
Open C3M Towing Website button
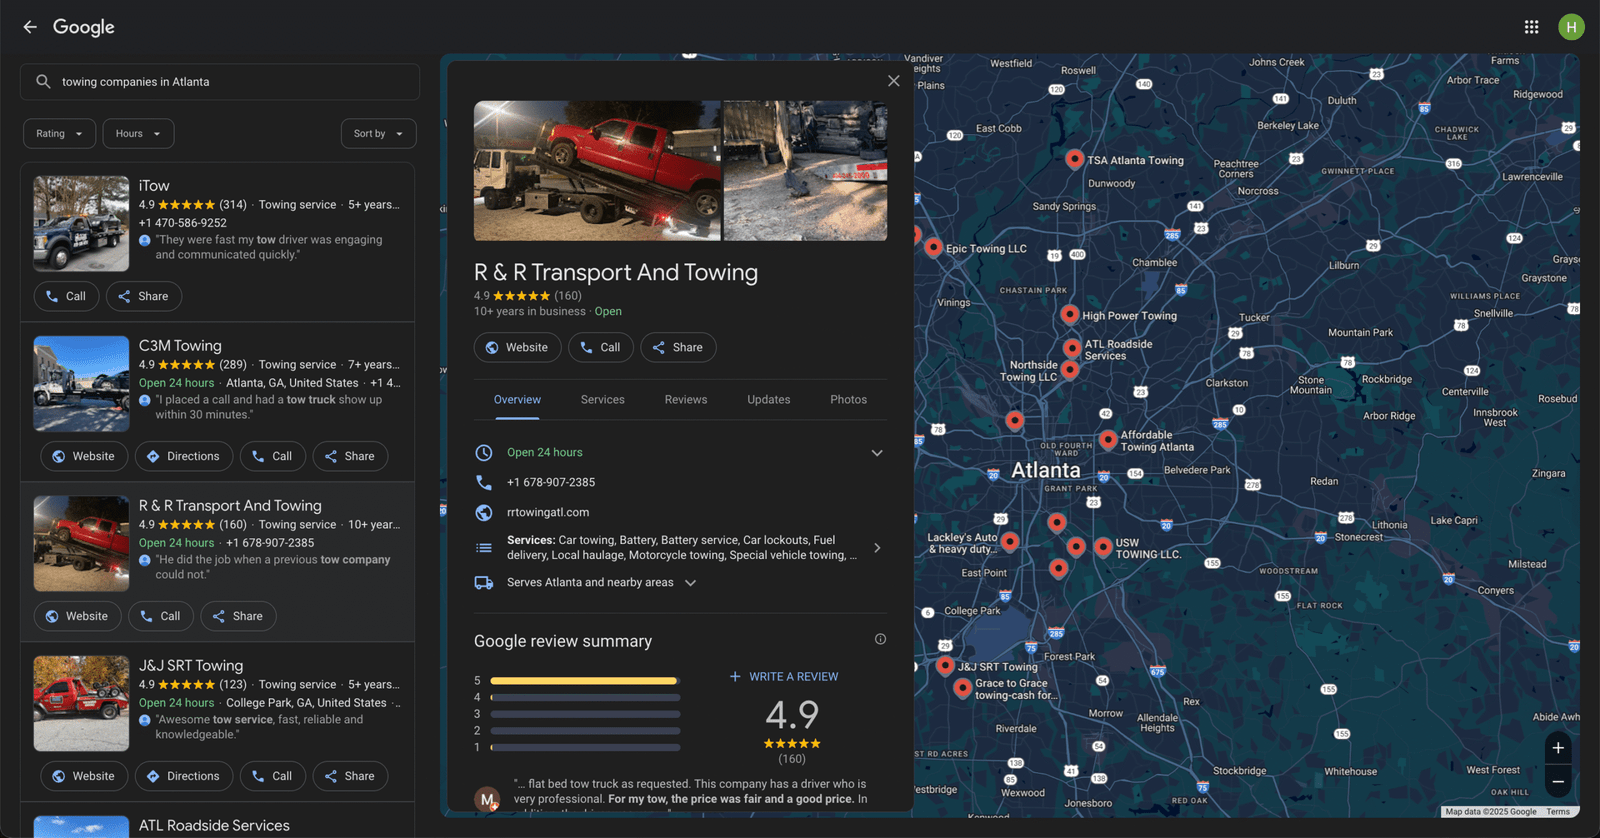pyautogui.click(x=84, y=456)
